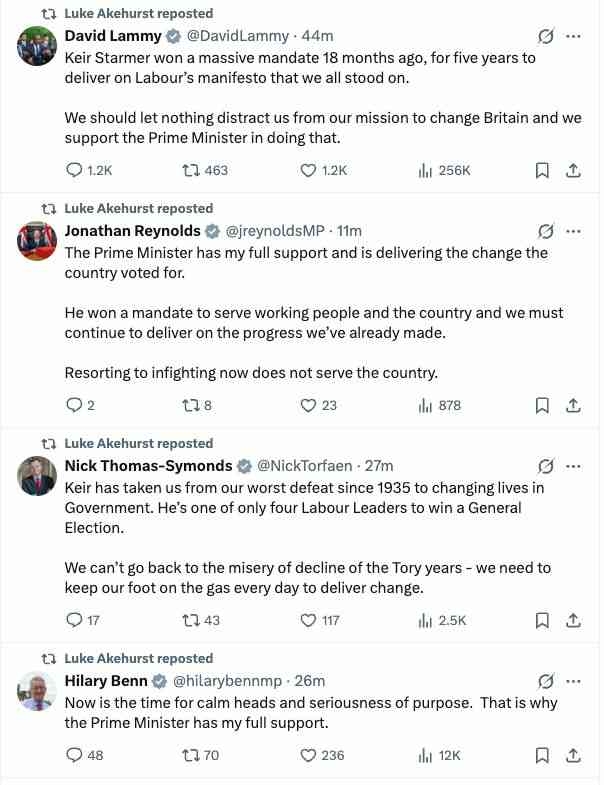Image resolution: width=604 pixels, height=785 pixels.
Task: Like David Lammy's post
Action: tap(309, 171)
